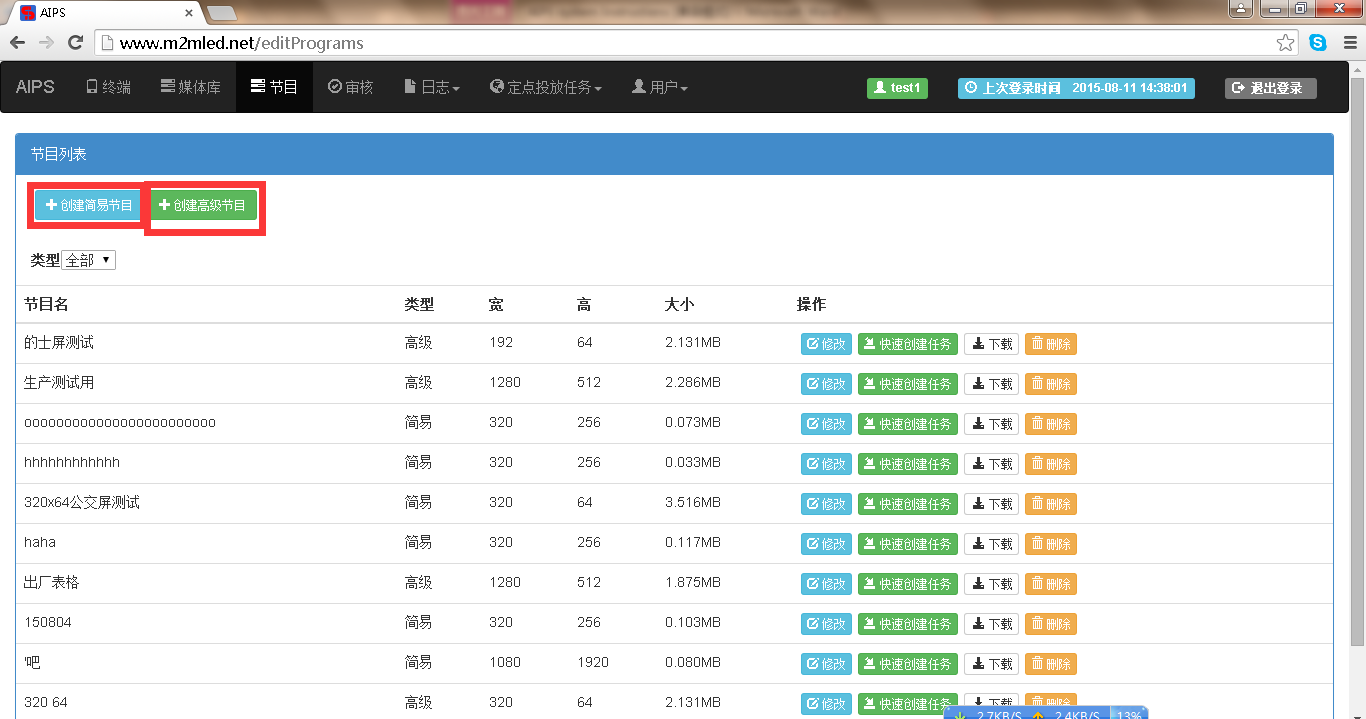
Task: Select the 节目 nav item
Action: [x=274, y=87]
